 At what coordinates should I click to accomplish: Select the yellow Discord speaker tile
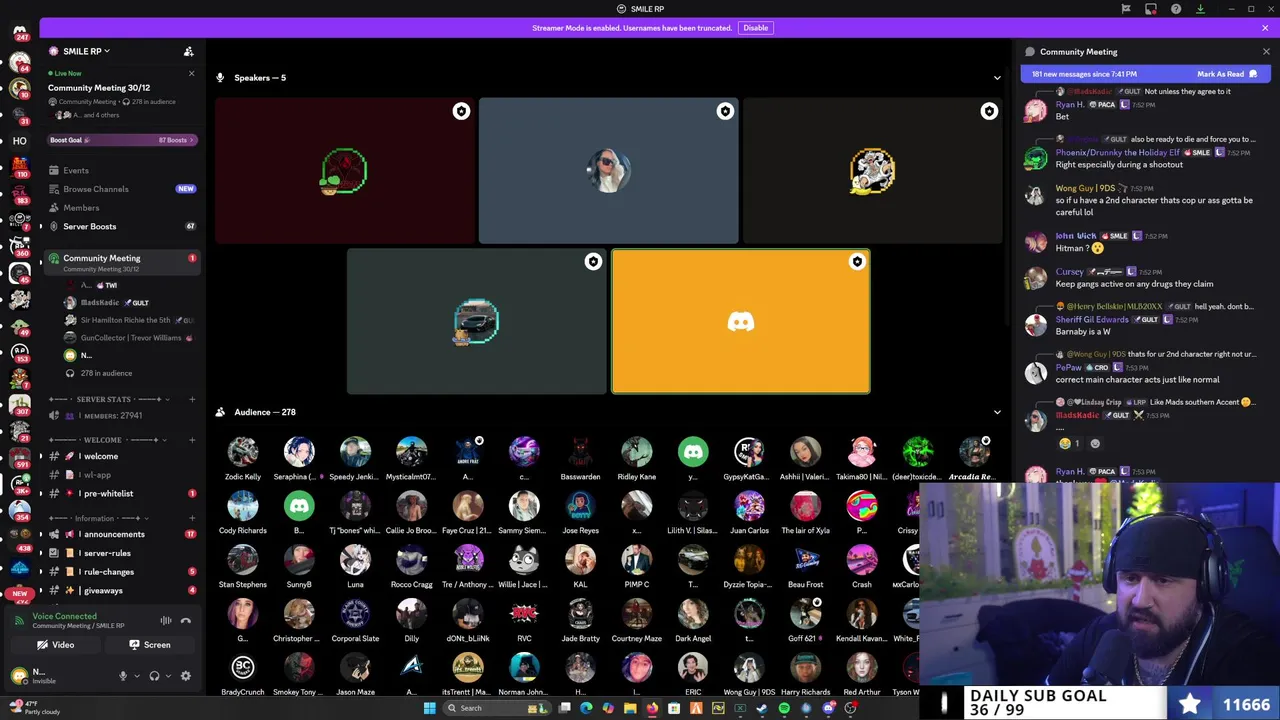[x=741, y=321]
